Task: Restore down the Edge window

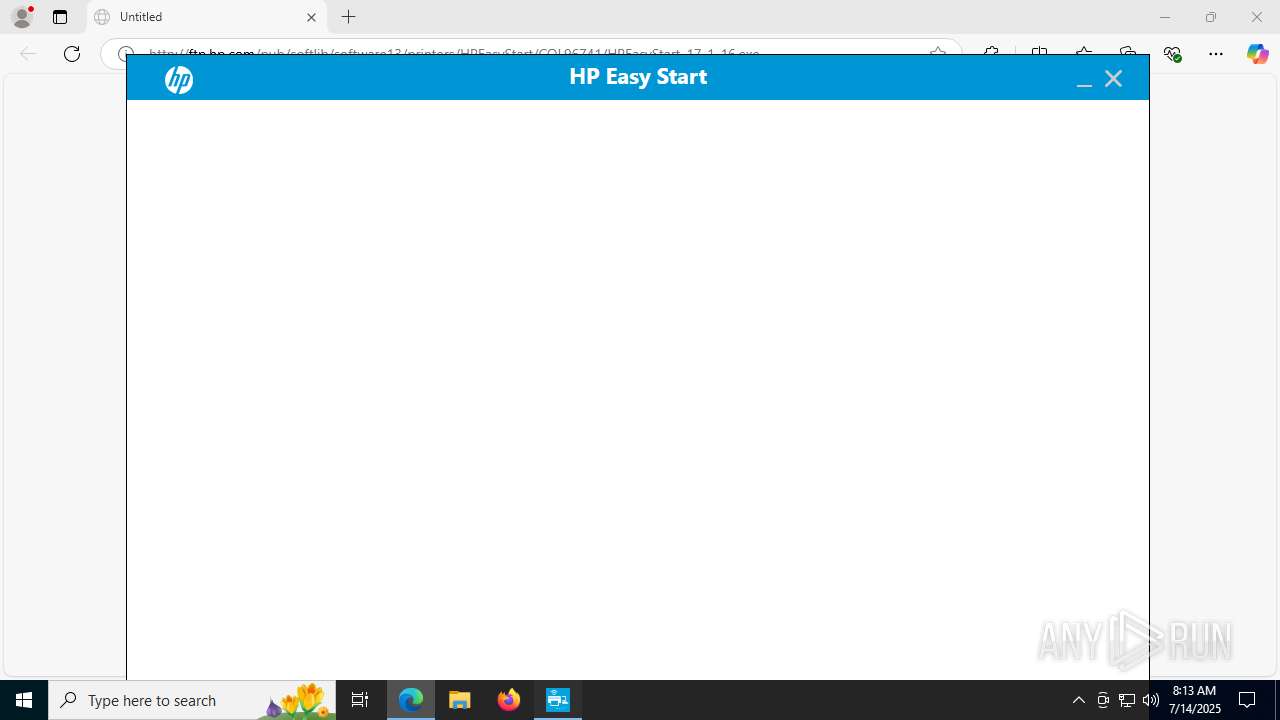Action: [x=1210, y=17]
